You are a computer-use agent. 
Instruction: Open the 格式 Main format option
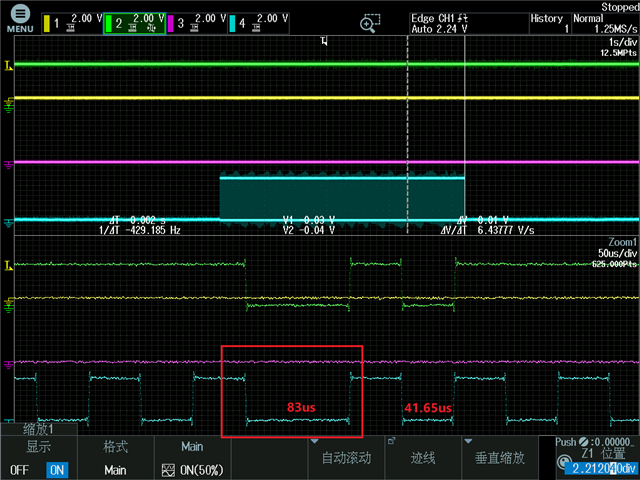(x=115, y=458)
